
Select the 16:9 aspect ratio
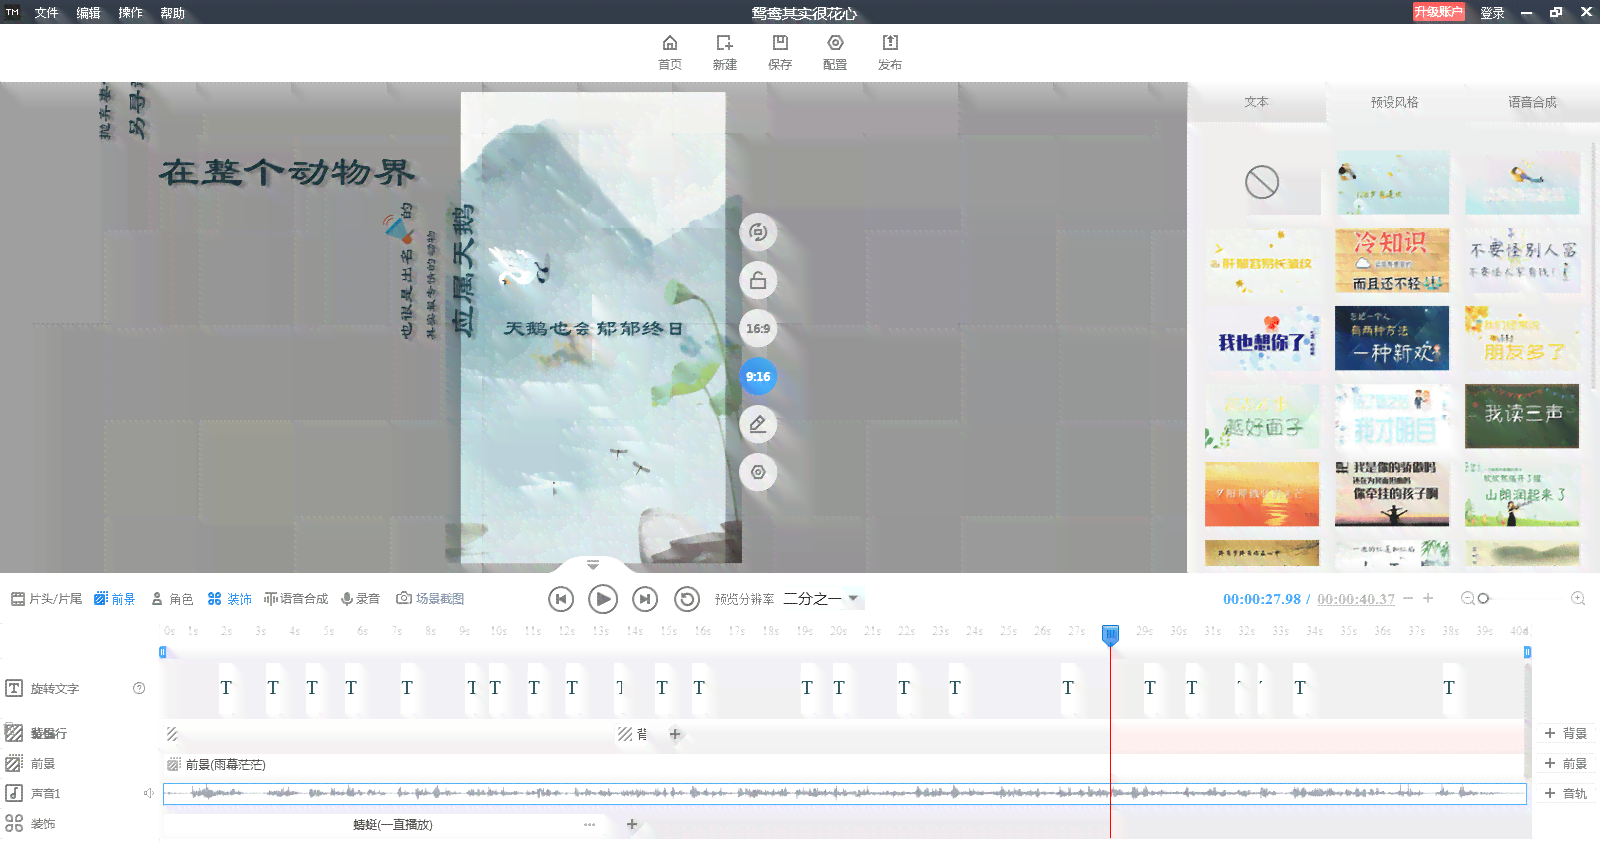pos(758,328)
